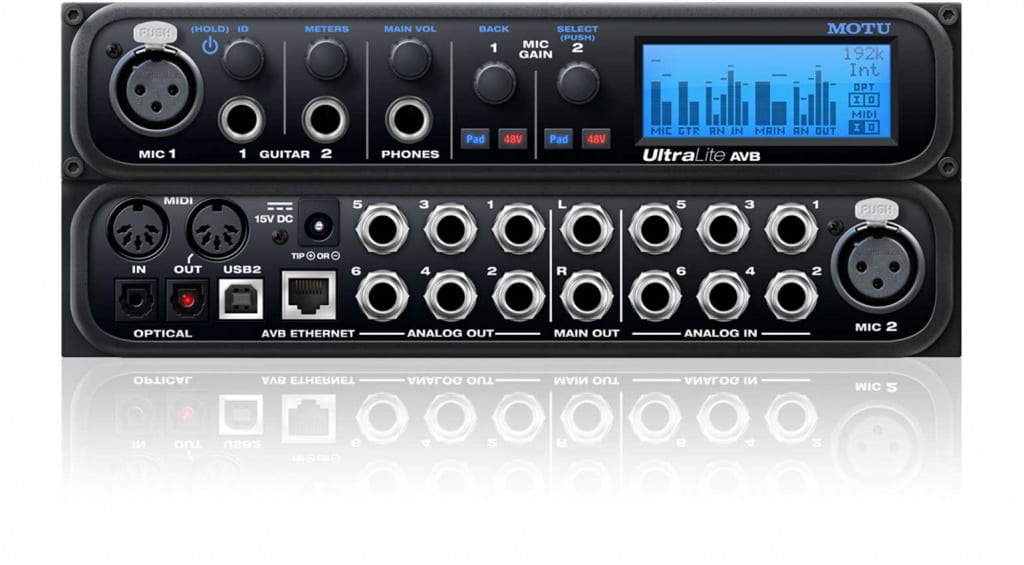Click the analog out 6 jack
The height and width of the screenshot is (565, 1024).
pyautogui.click(x=383, y=297)
